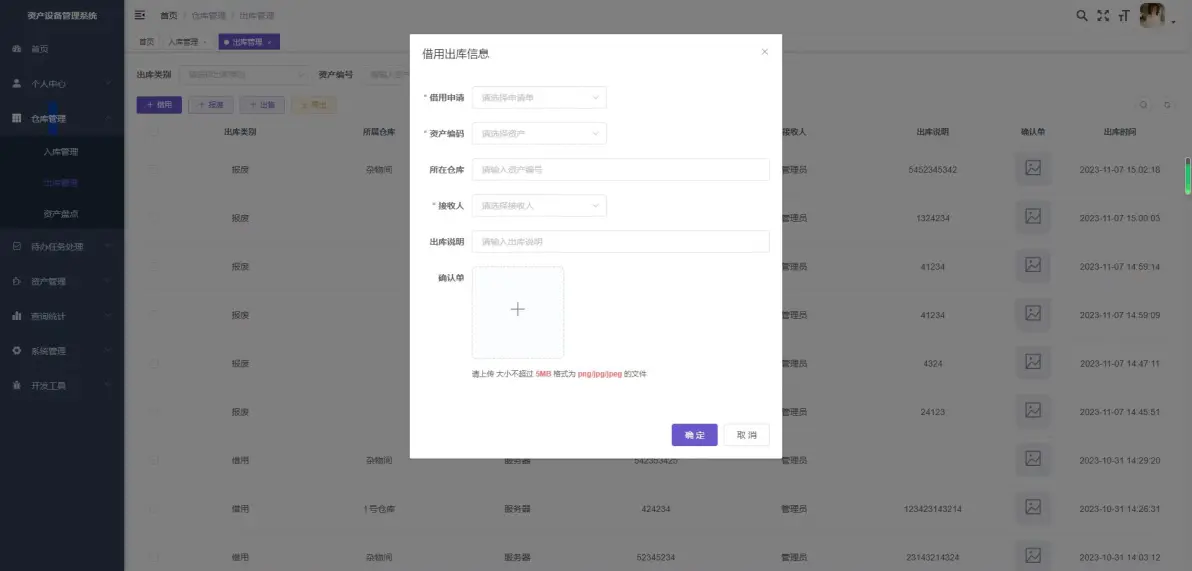The height and width of the screenshot is (571, 1192).
Task: Open the header search magnifier icon
Action: click(x=1082, y=15)
